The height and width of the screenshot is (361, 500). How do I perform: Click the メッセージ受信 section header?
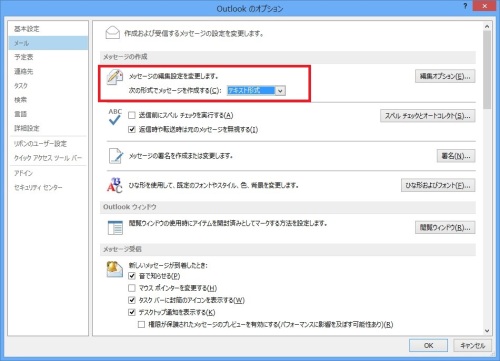coord(288,249)
